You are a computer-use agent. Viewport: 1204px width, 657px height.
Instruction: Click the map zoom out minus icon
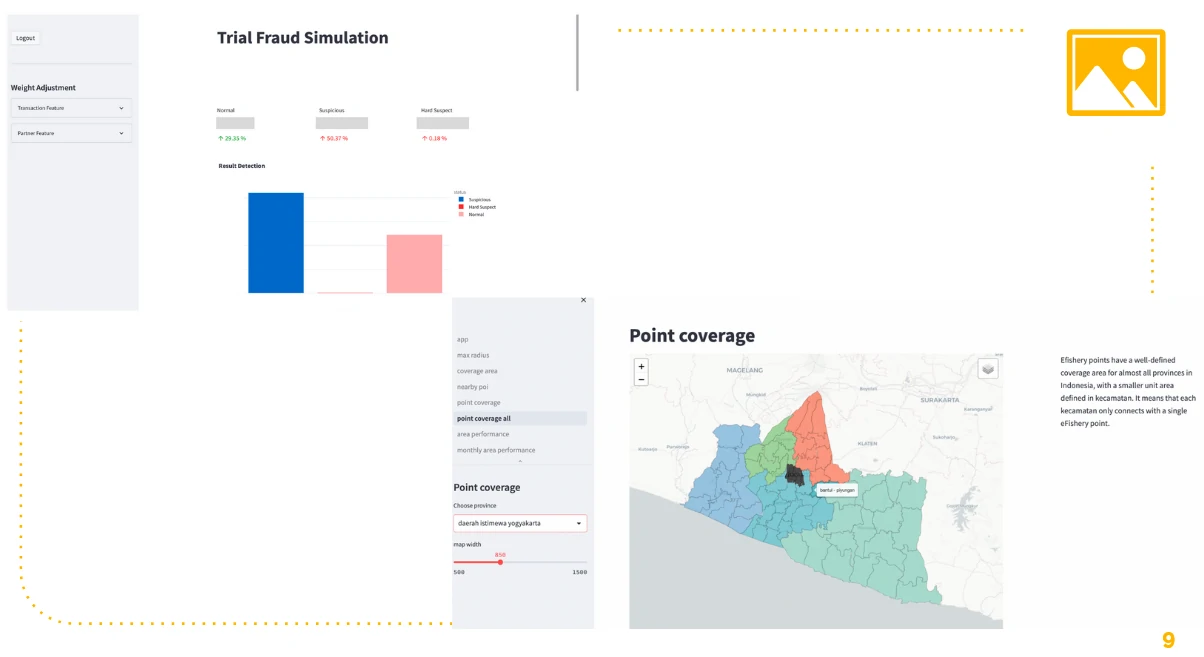point(641,379)
